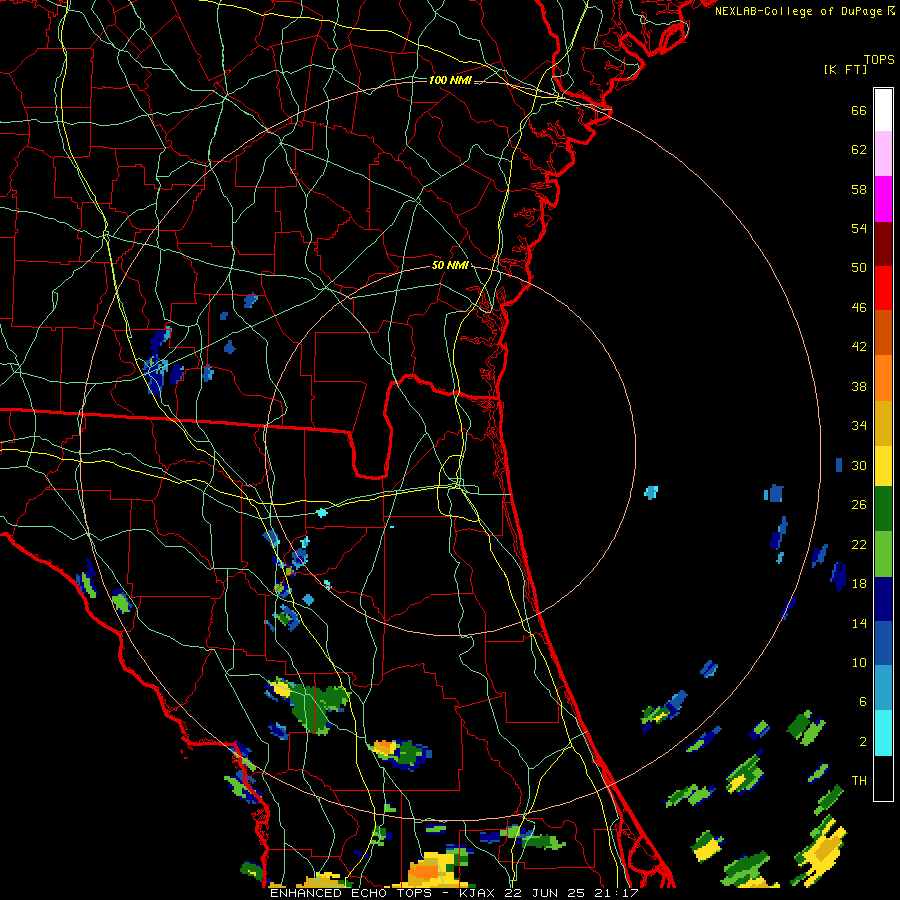The image size is (900, 900).
Task: Click the gold swatch in the legend
Action: coord(883,423)
